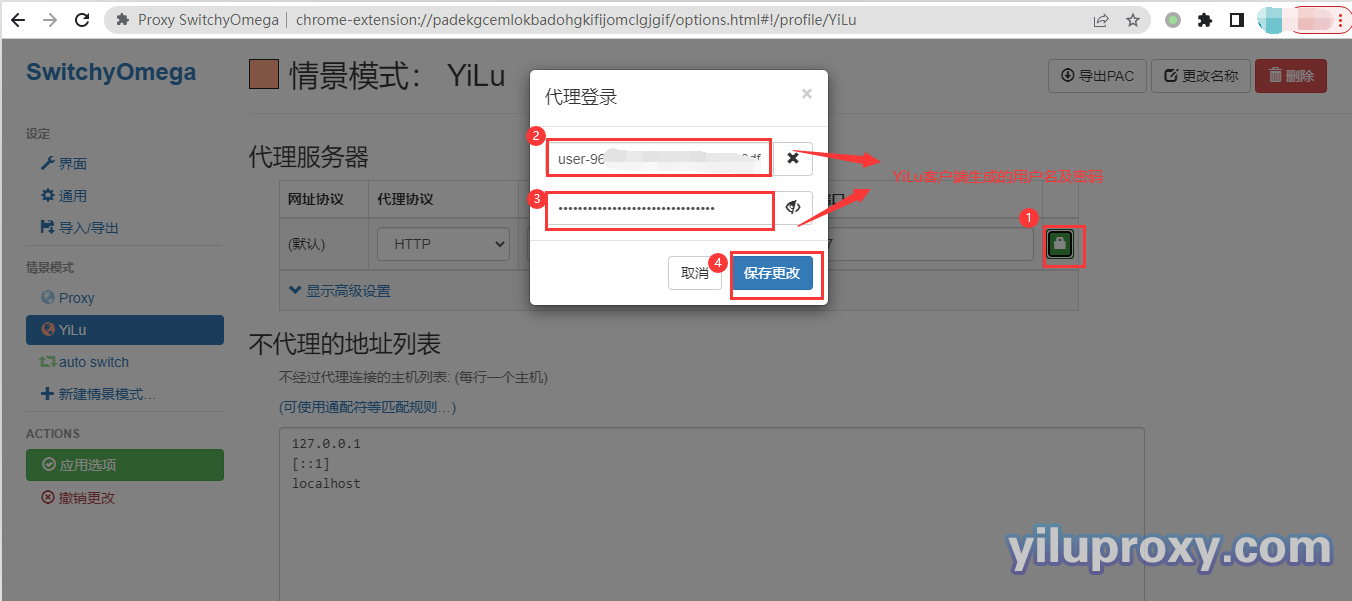Click the SwitchyOmega green circle extension icon
This screenshot has width=1352, height=601.
[x=1173, y=20]
